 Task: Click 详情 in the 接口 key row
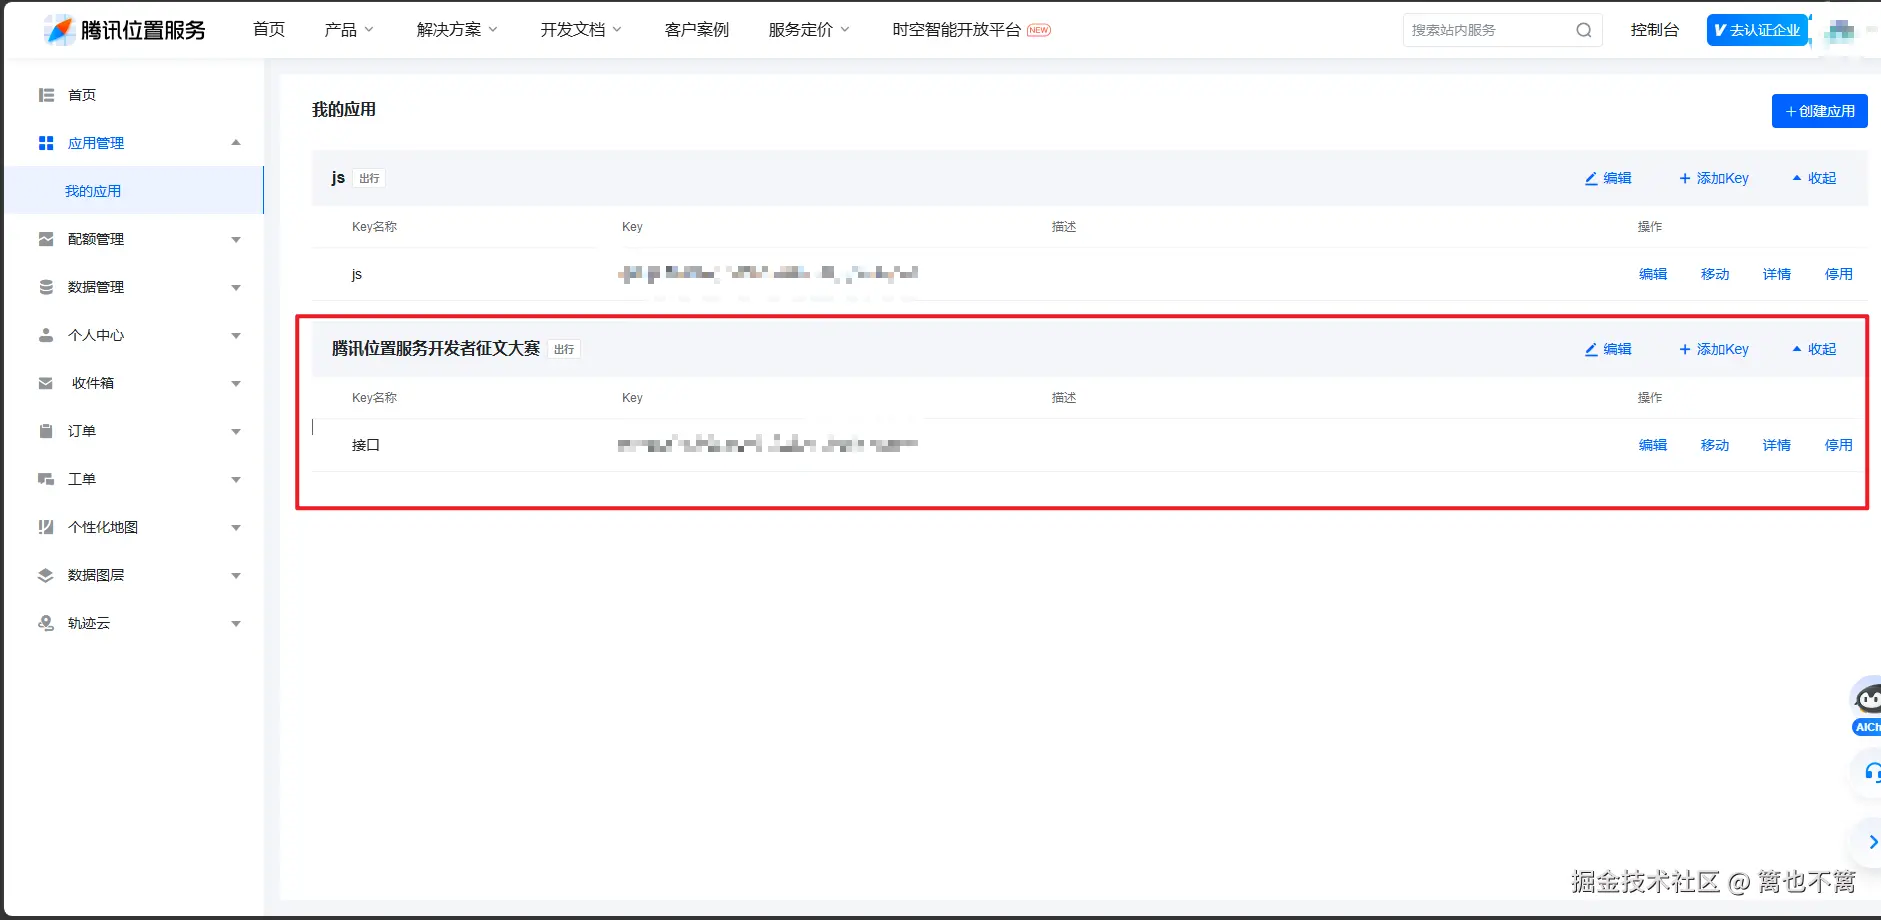1777,445
